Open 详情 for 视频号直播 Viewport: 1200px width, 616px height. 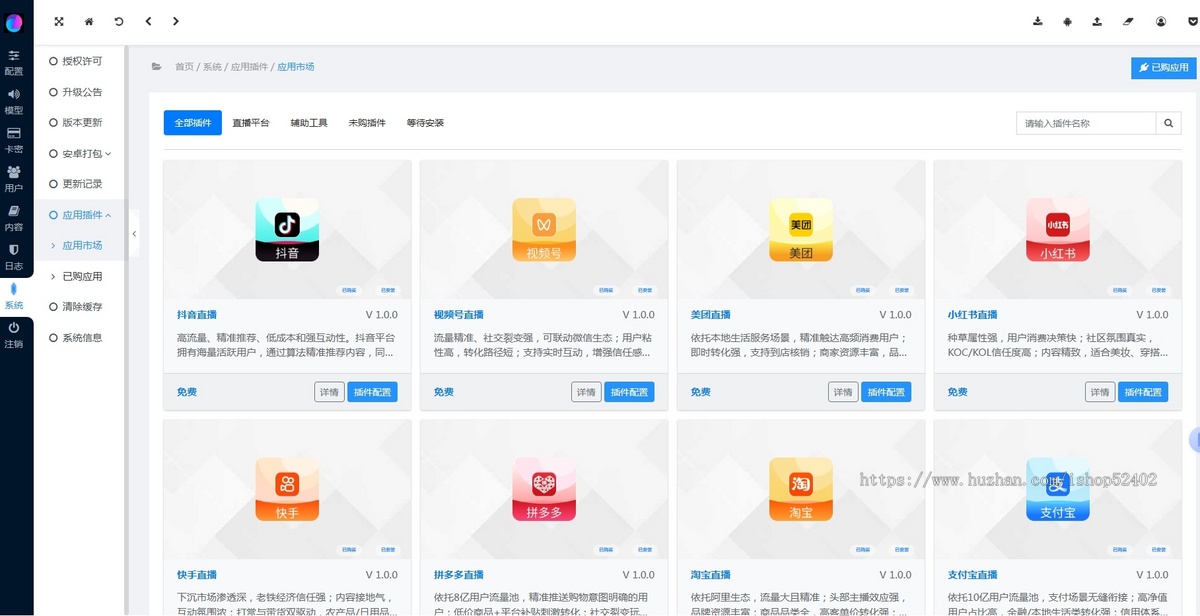click(x=586, y=392)
